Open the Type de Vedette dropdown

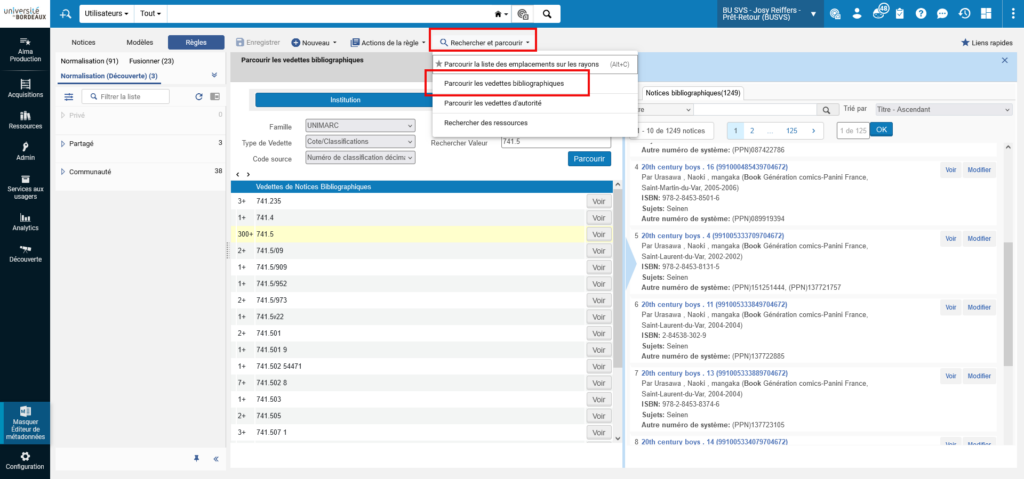(360, 141)
